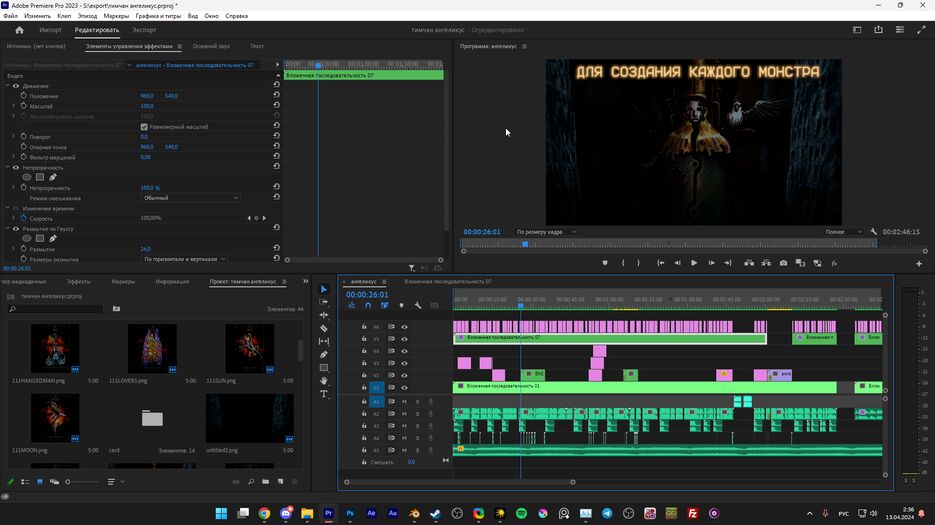Toggle Gaussian Blur effect fx visibility
The width and height of the screenshot is (935, 525).
click(x=16, y=229)
